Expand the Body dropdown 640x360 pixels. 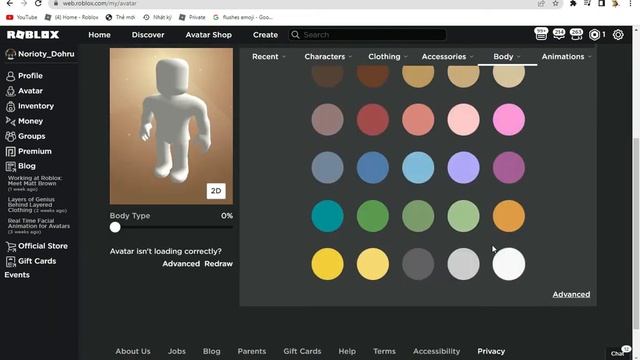(507, 57)
